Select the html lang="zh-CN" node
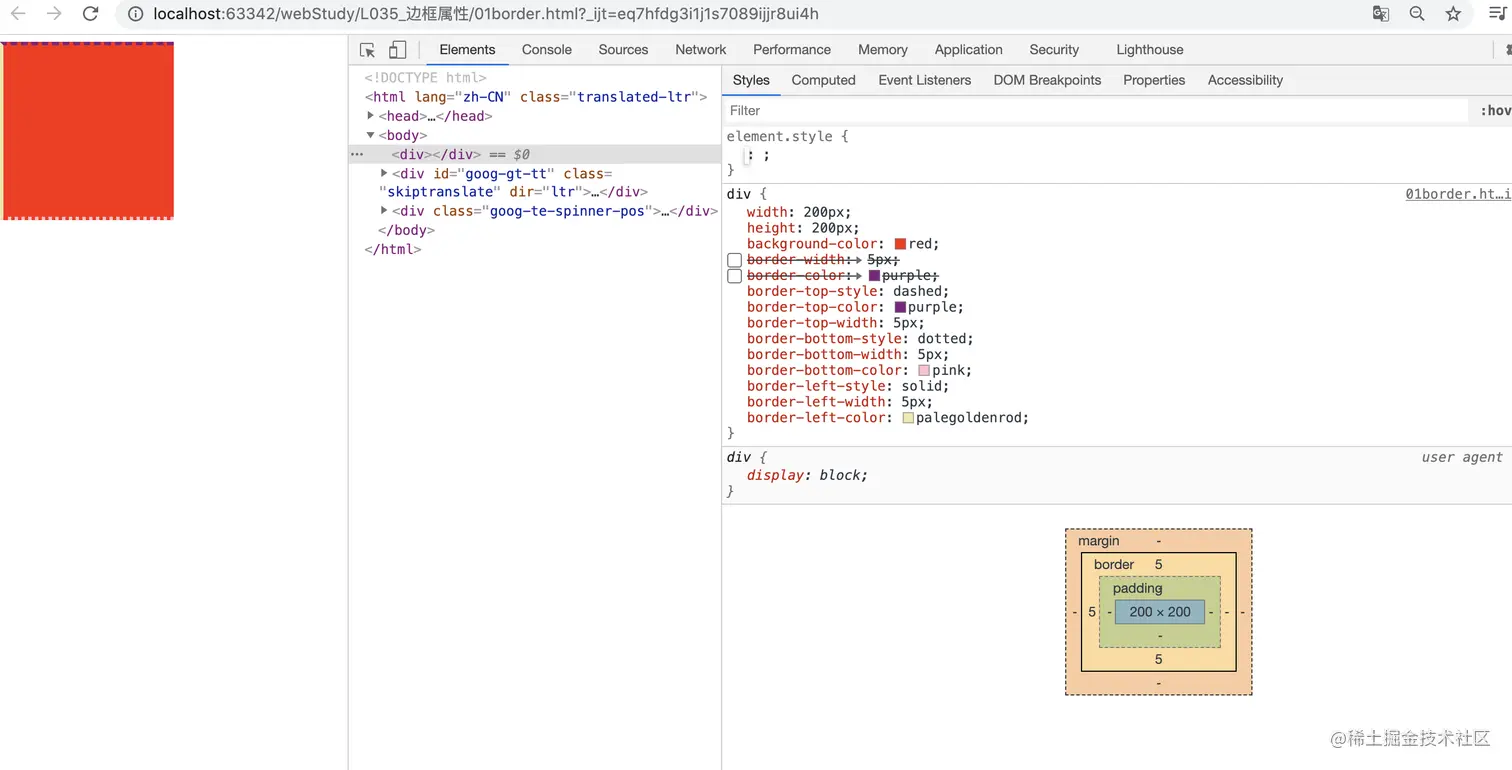The height and width of the screenshot is (770, 1512). pos(536,97)
